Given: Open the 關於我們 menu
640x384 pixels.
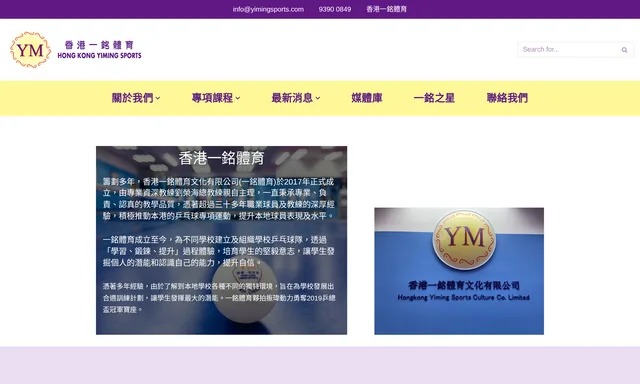Looking at the screenshot, I should tap(132, 98).
